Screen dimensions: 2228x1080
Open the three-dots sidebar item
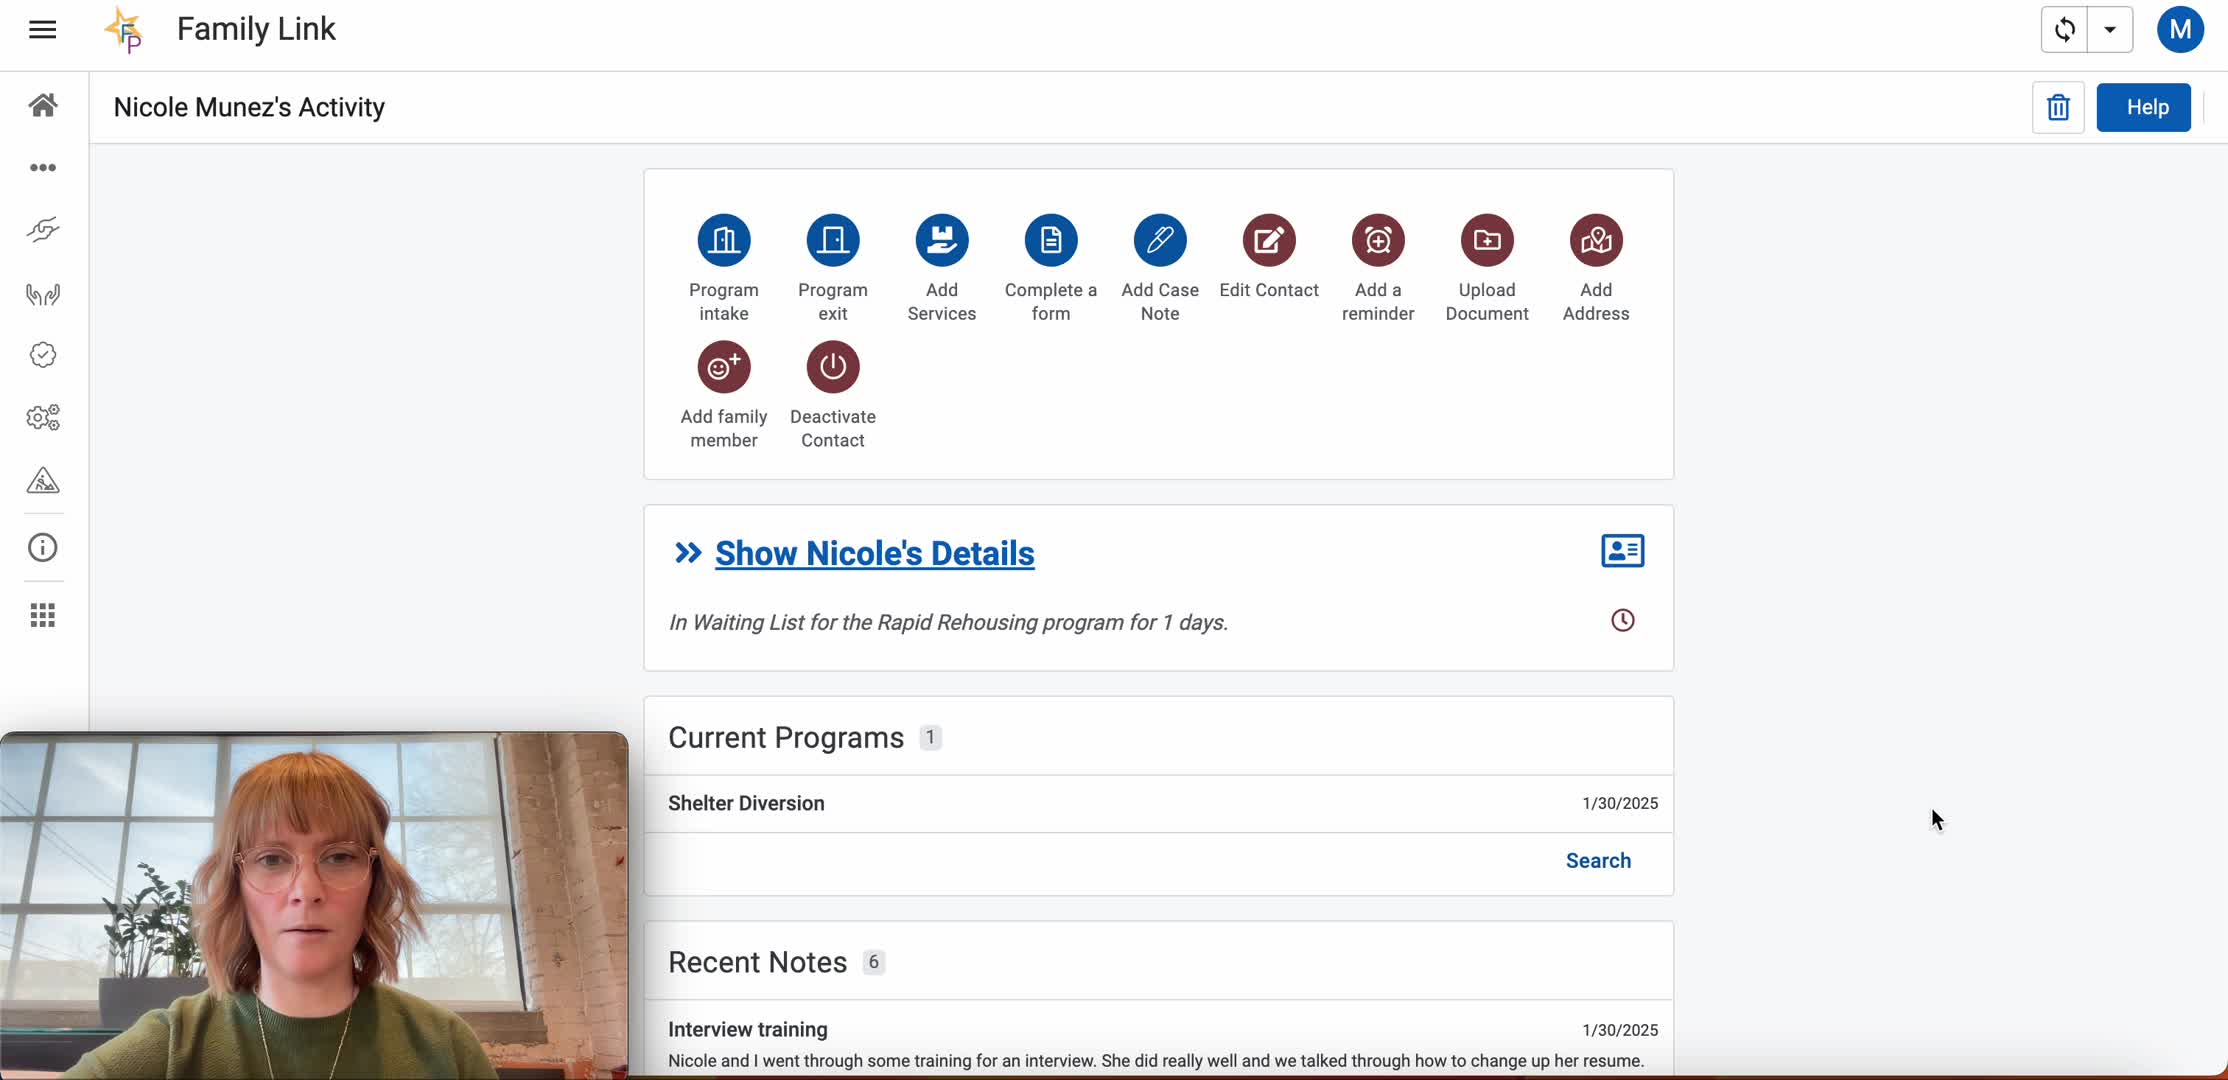coord(43,167)
